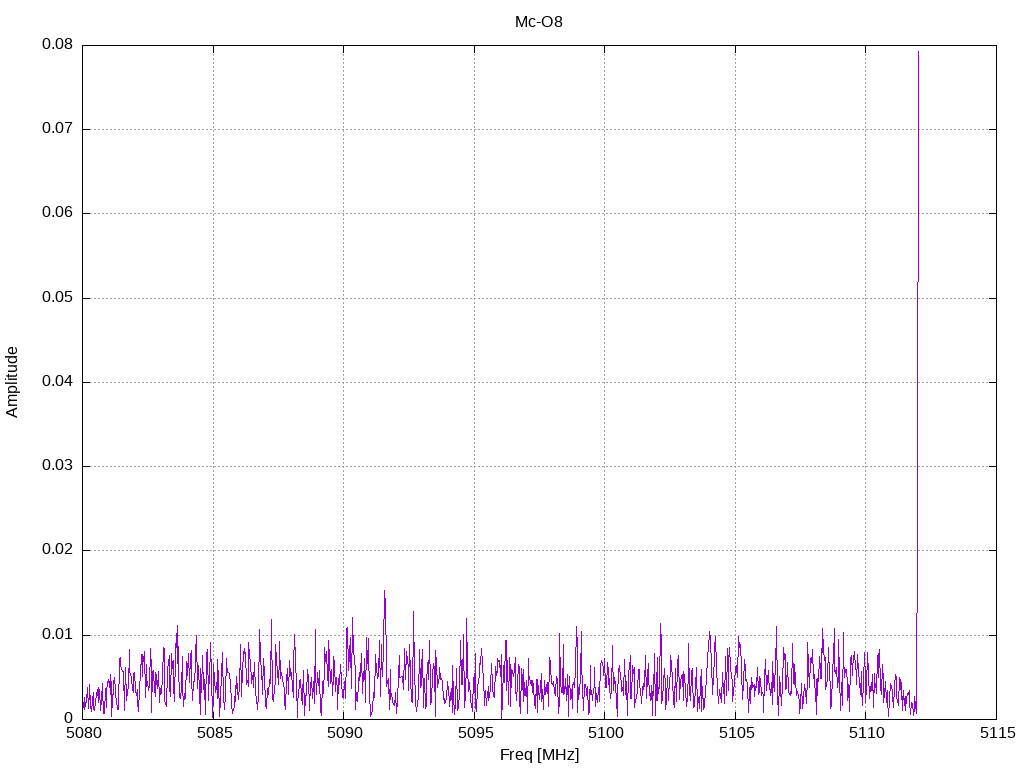This screenshot has width=1024, height=768.
Task: Click the 5115 x-axis tick label
Action: [x=996, y=735]
